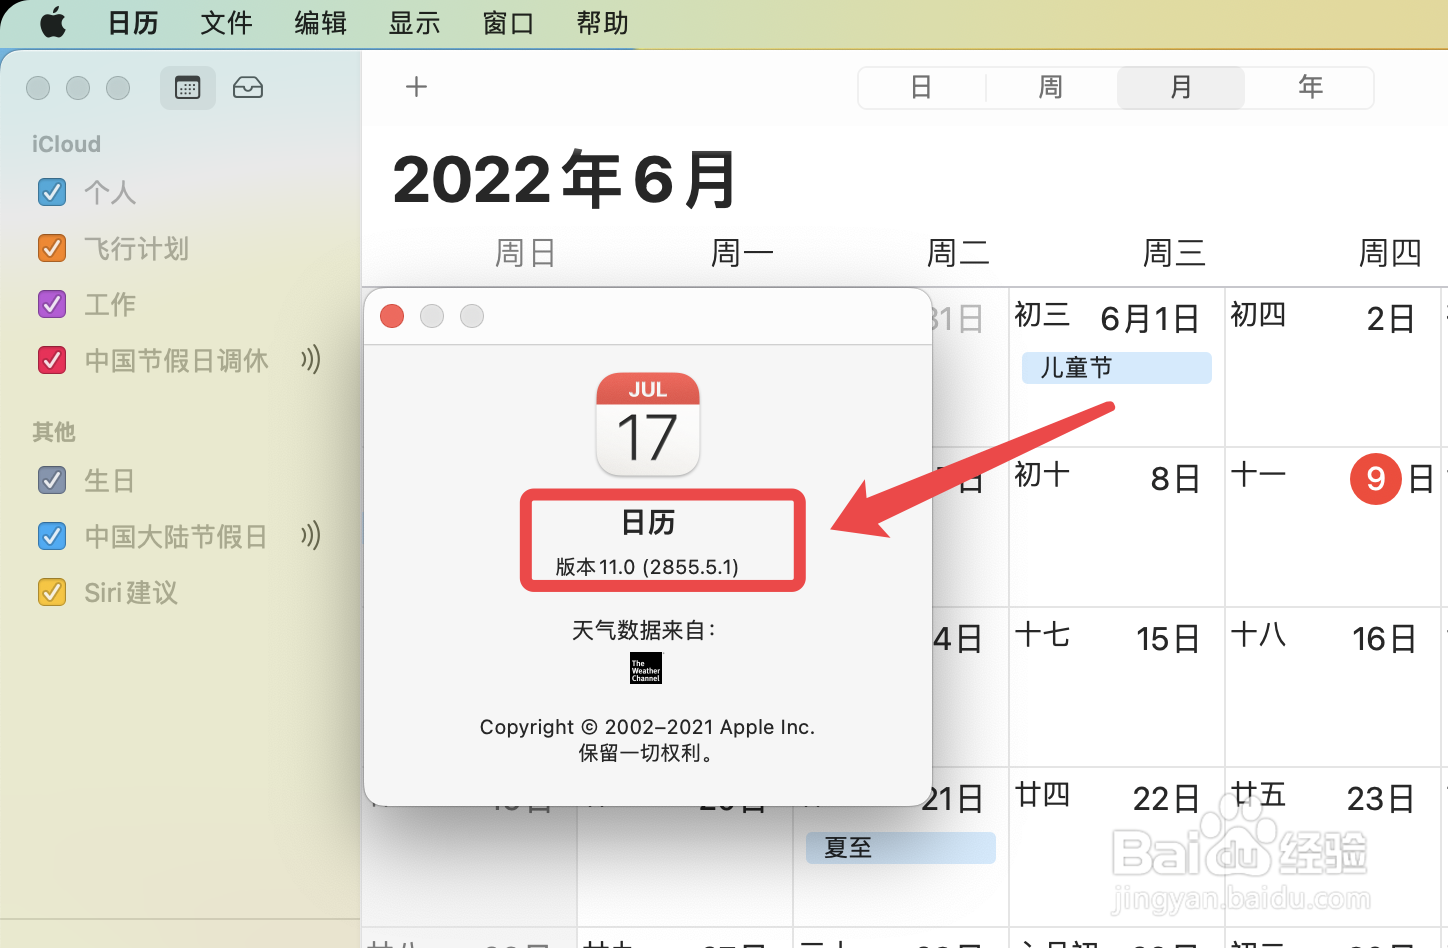Click subscription icon beside 中国节假日调休

click(x=311, y=359)
